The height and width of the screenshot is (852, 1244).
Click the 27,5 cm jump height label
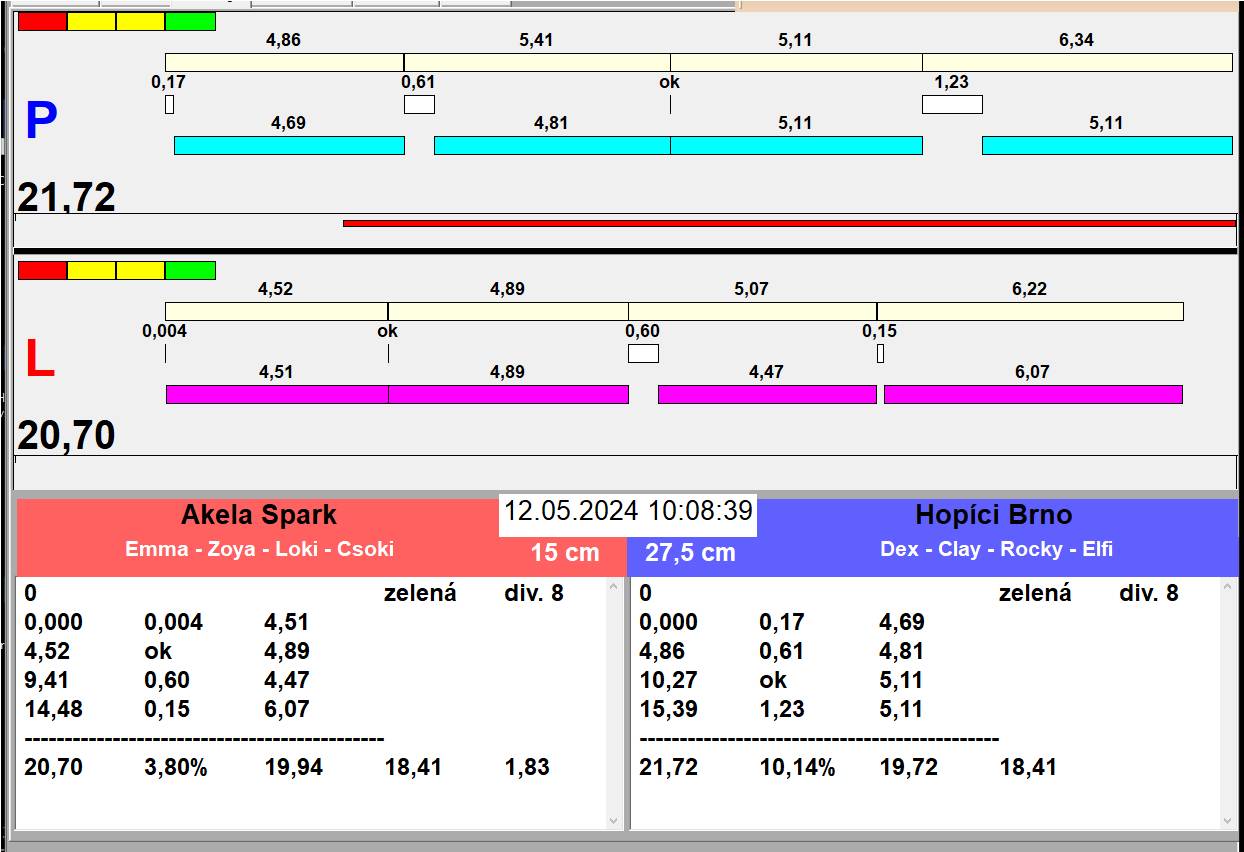point(690,552)
